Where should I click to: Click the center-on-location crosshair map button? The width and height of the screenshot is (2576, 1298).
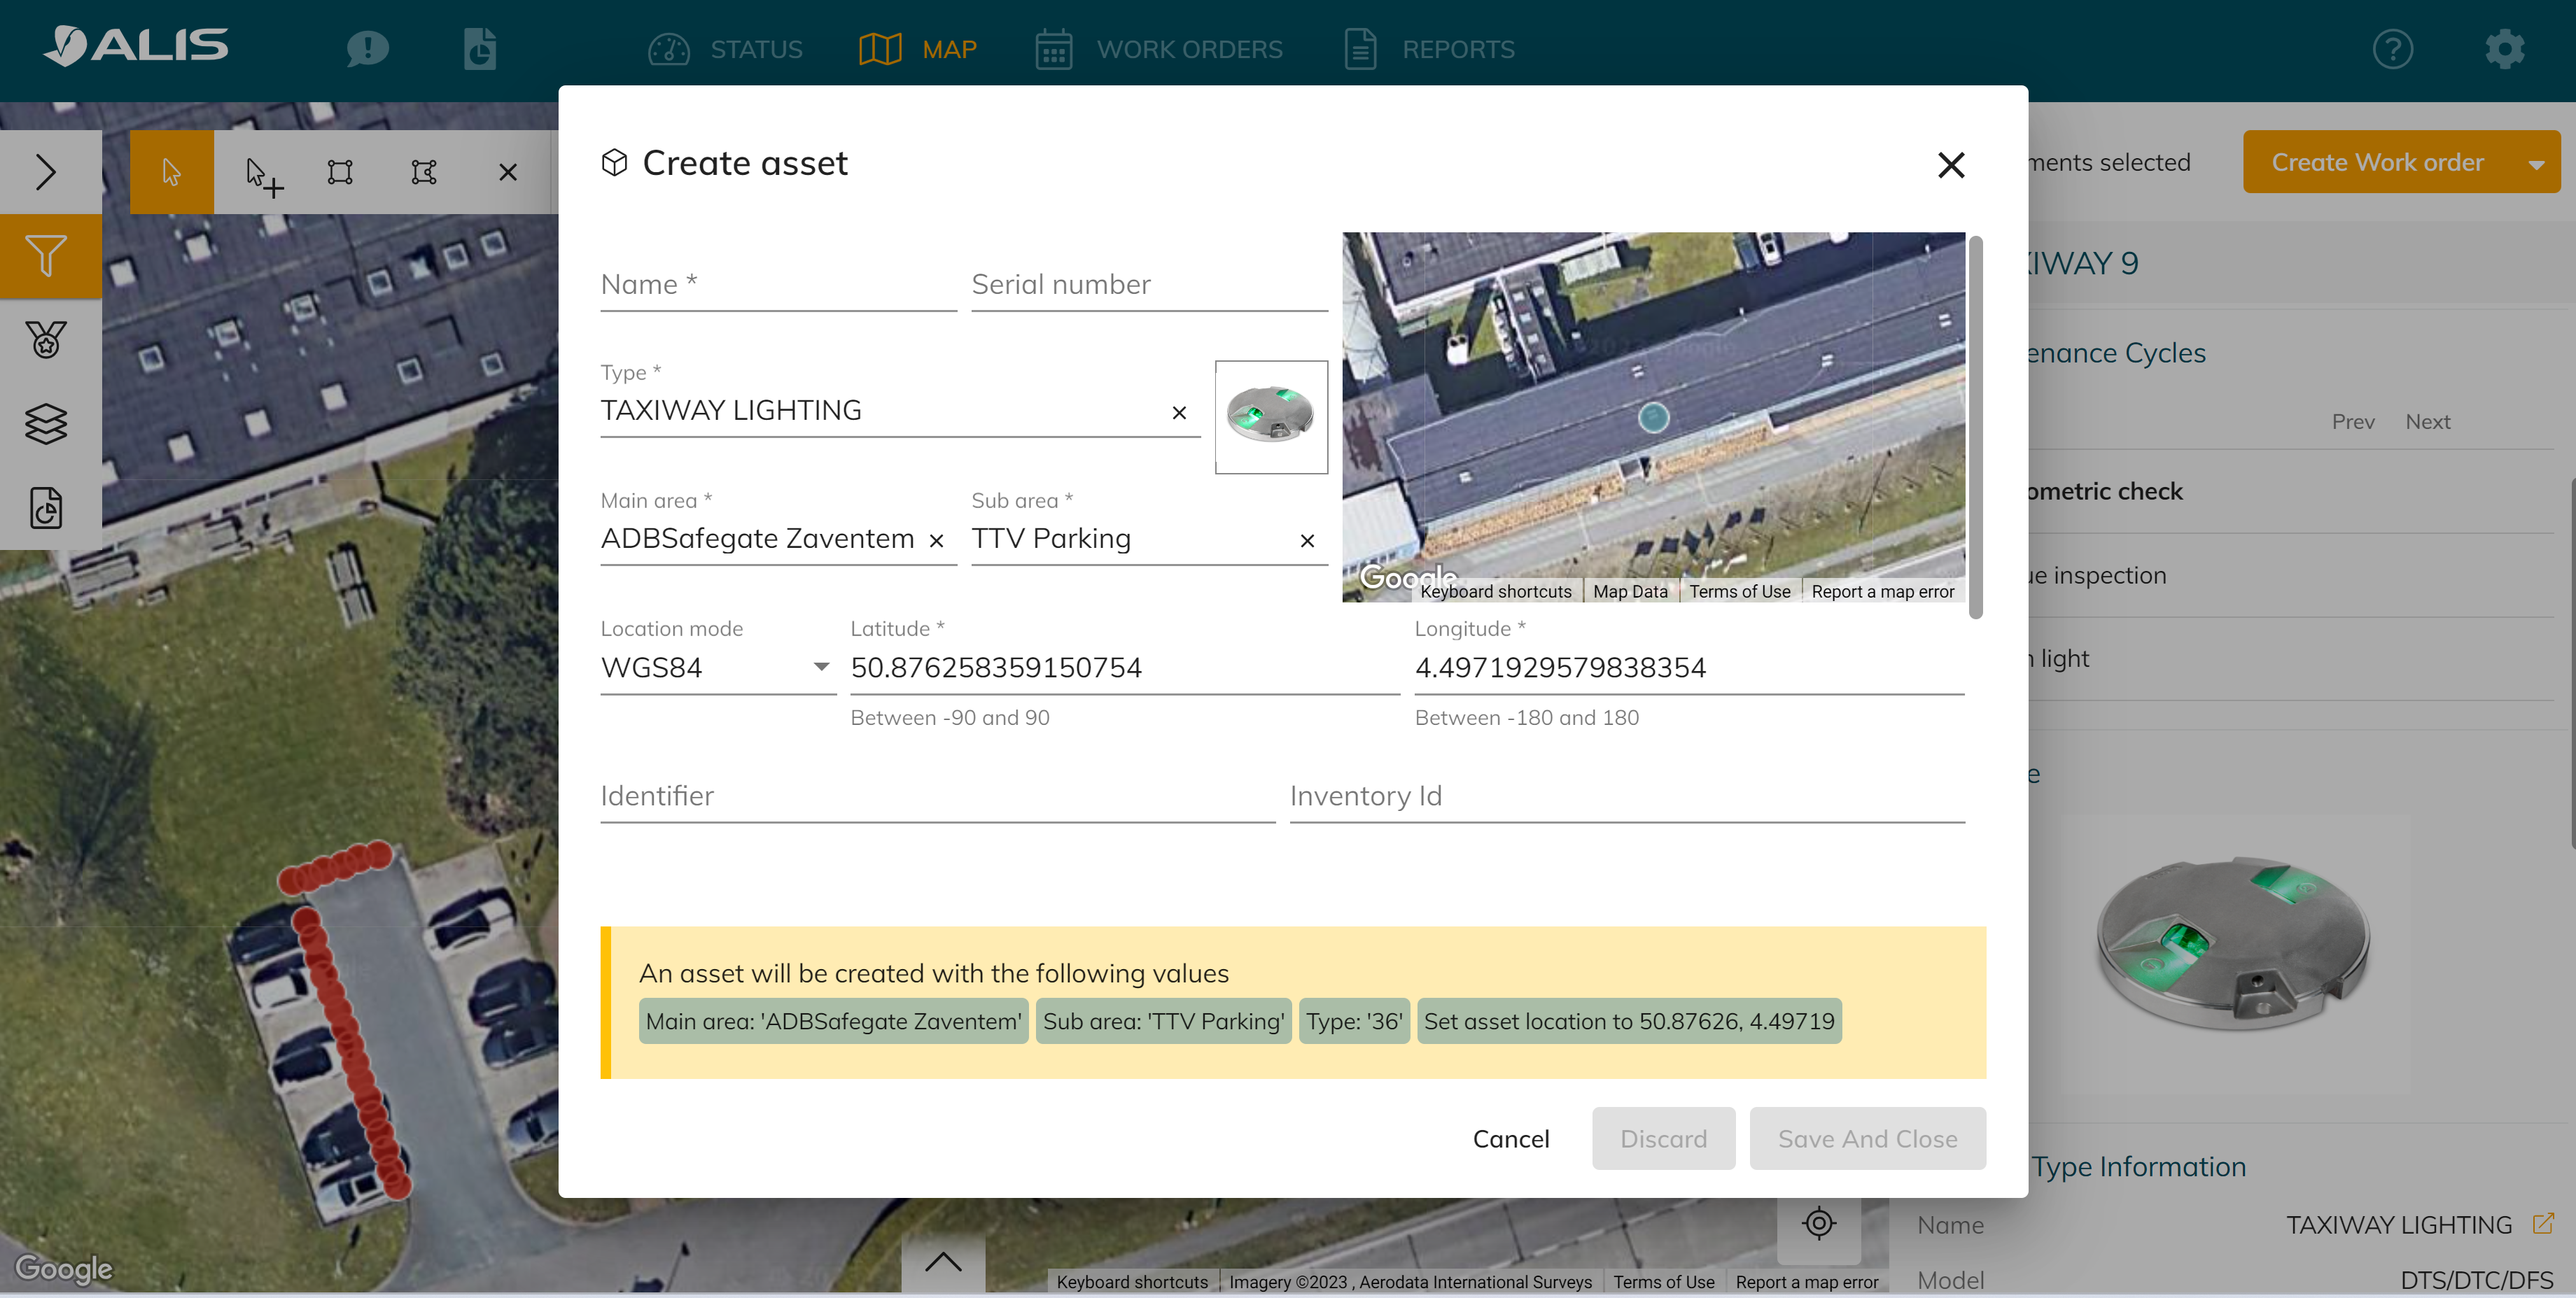tap(1818, 1223)
